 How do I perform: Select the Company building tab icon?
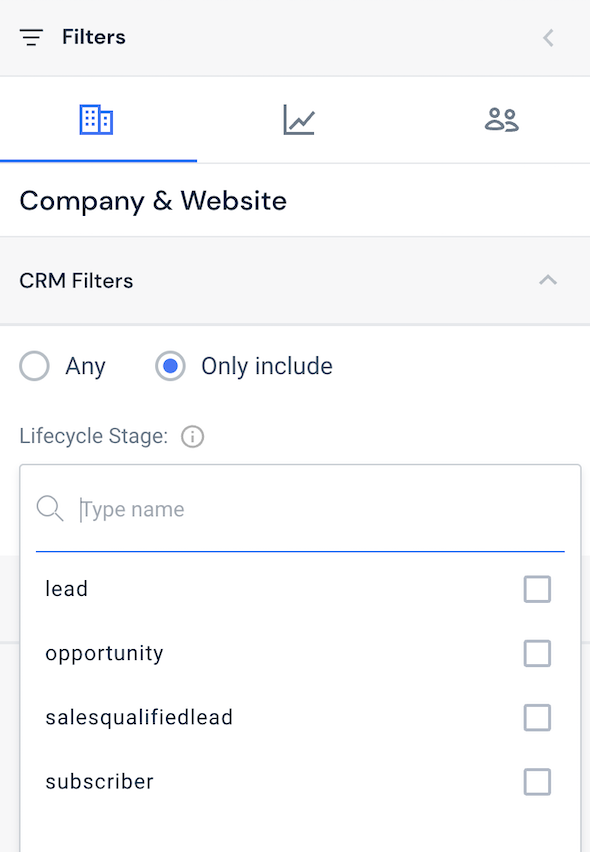(x=97, y=118)
